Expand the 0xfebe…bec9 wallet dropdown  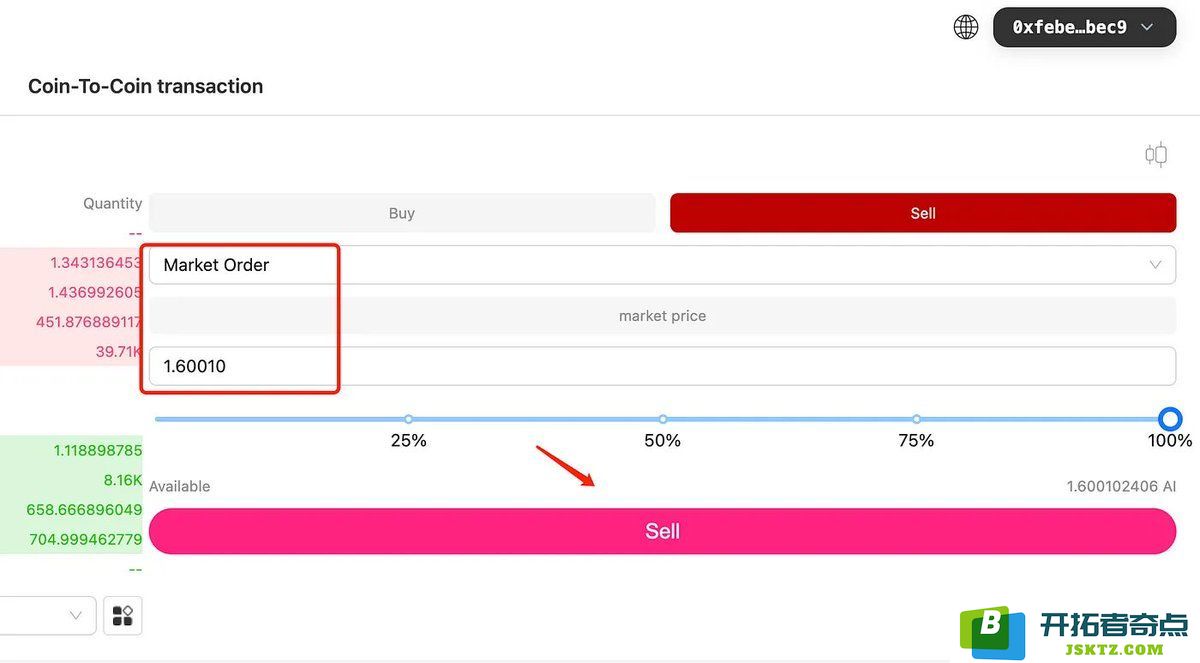1084,28
